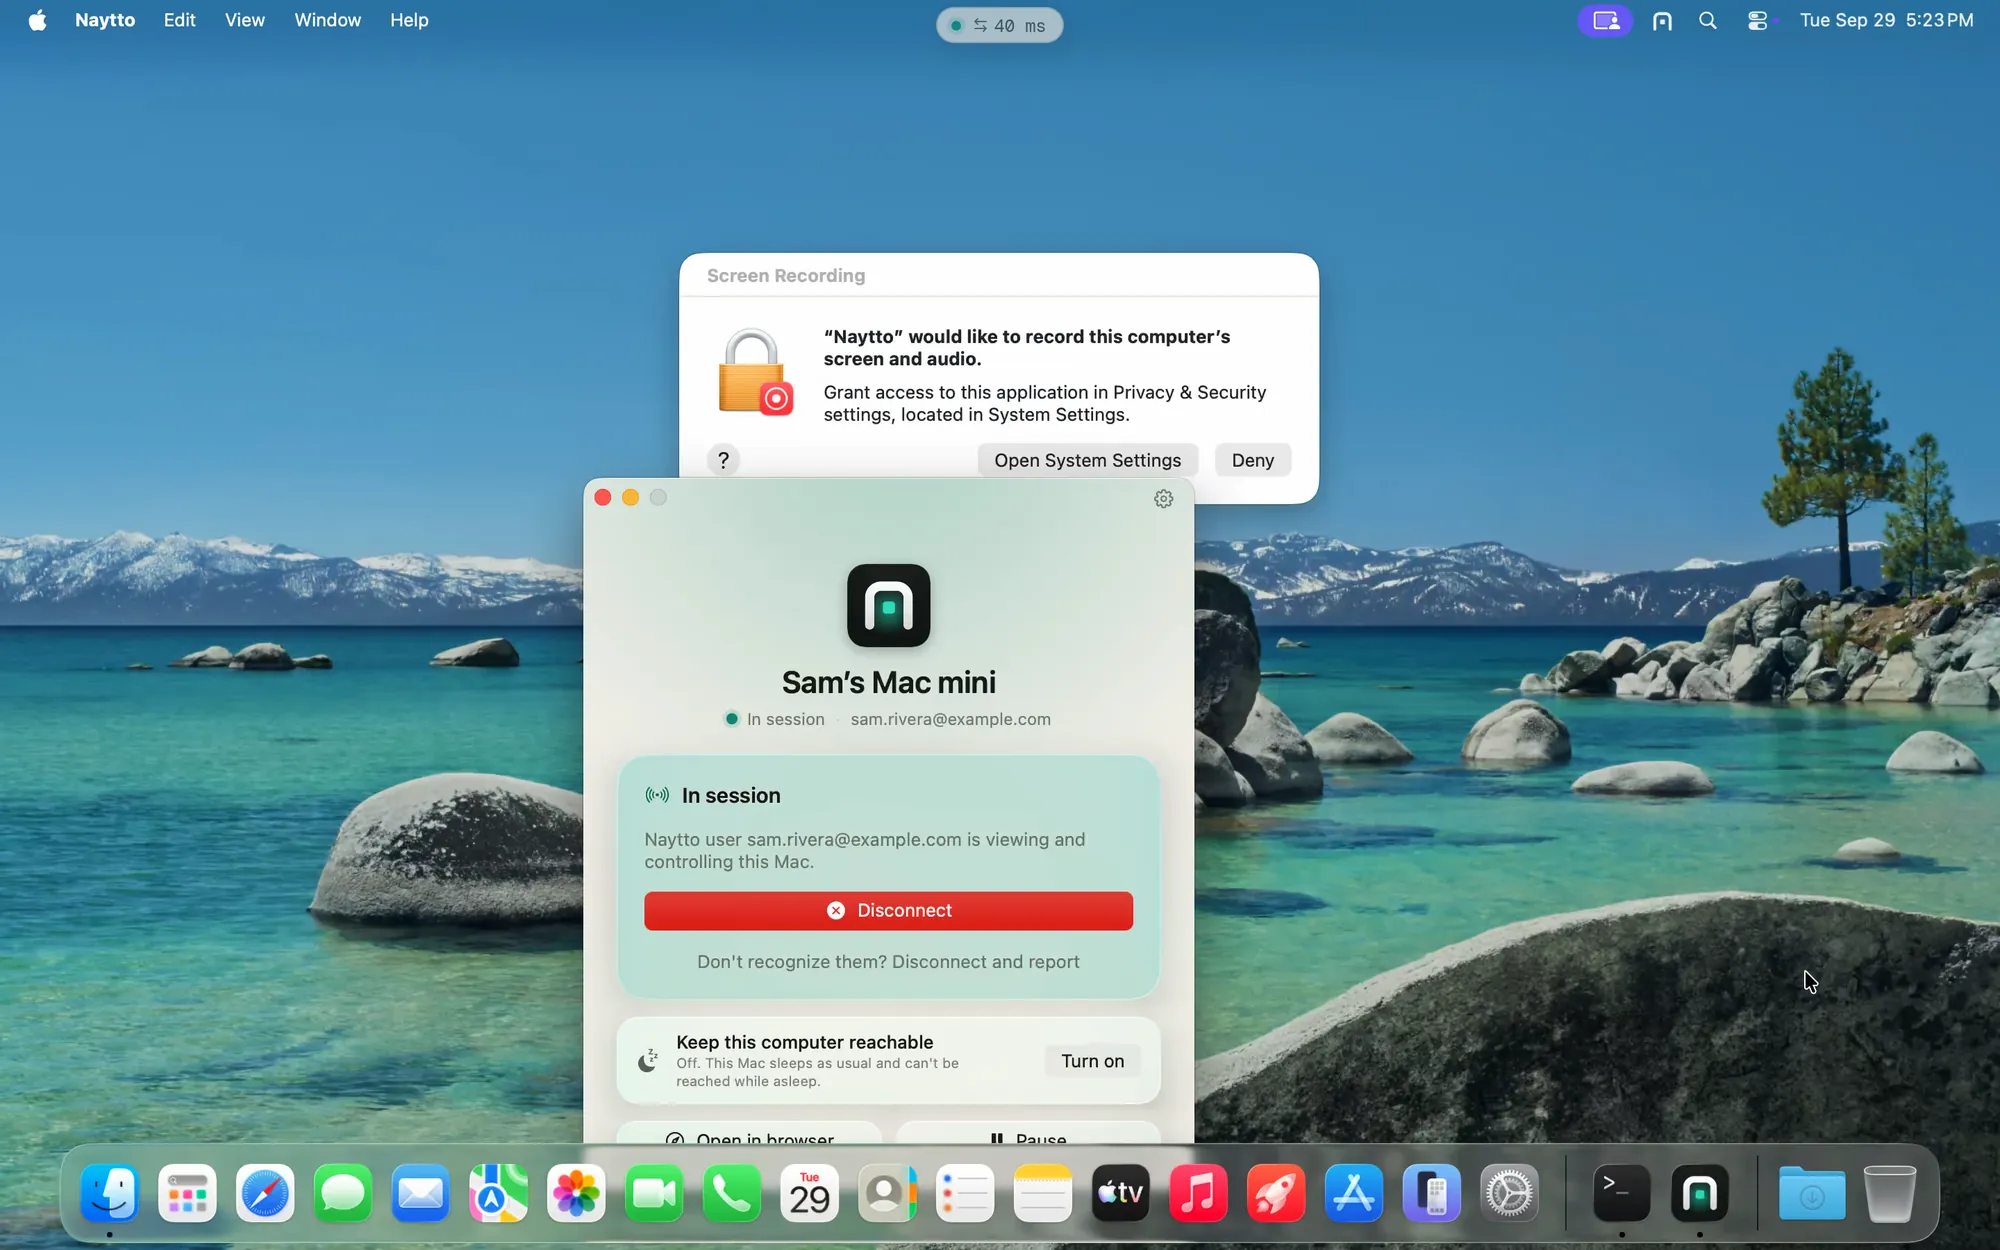Open Photos from the Dock
This screenshot has width=2000, height=1250.
point(576,1193)
